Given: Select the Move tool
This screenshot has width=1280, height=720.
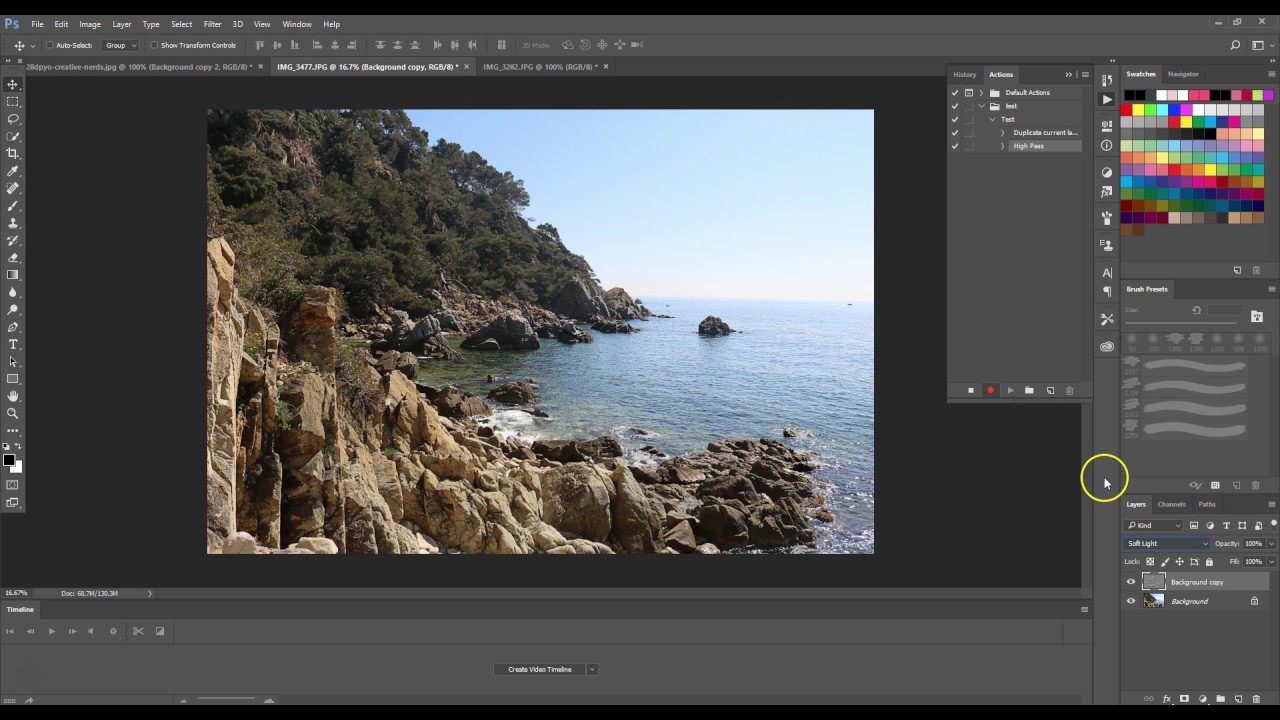Looking at the screenshot, I should pos(13,84).
